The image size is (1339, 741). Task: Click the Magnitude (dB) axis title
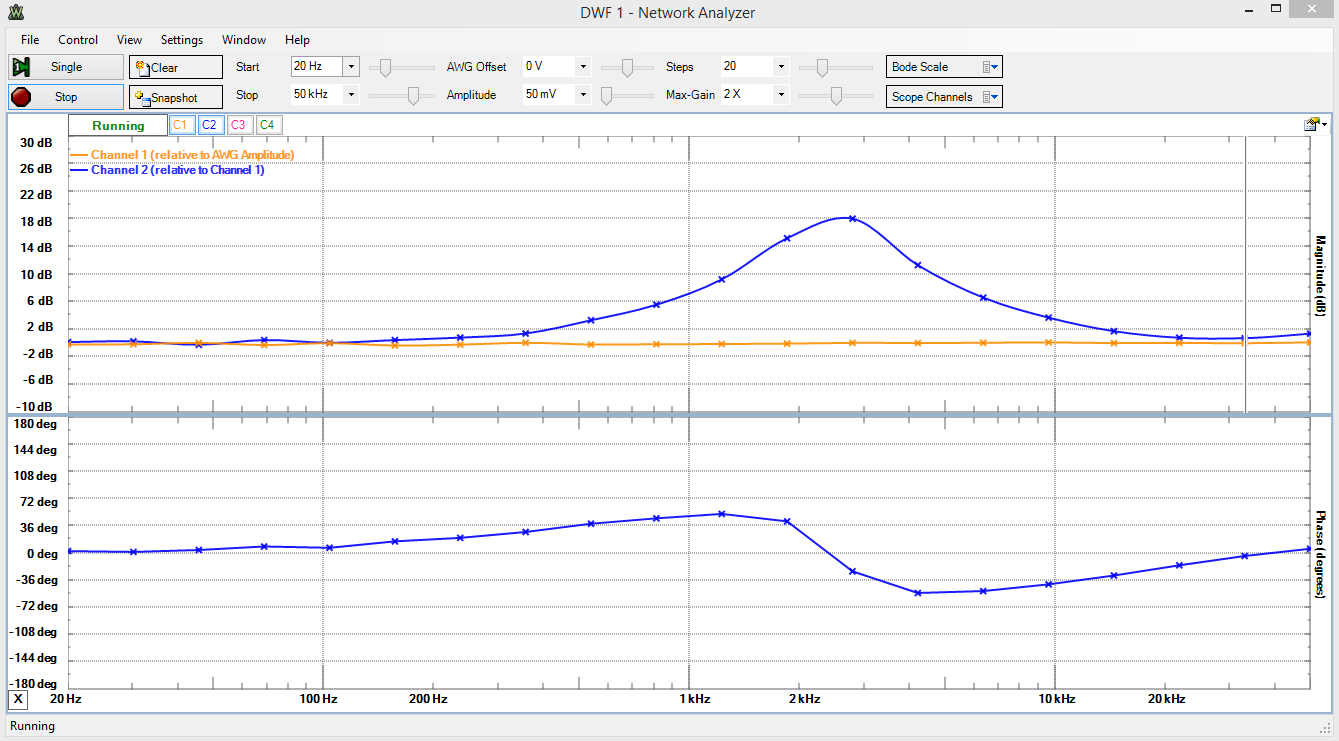[1320, 276]
